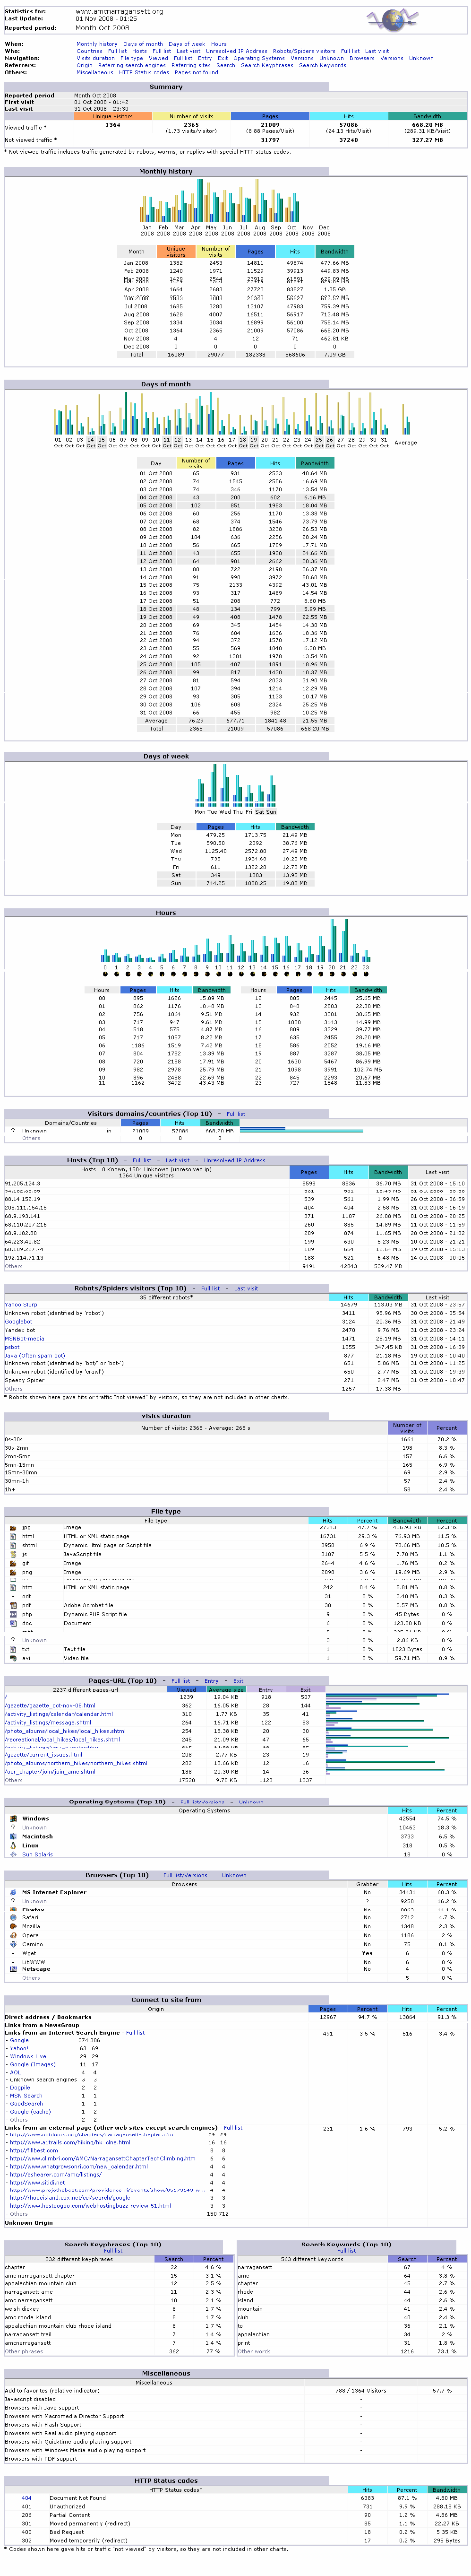Click the avi video file icon
471x2576 pixels.
12,1658
